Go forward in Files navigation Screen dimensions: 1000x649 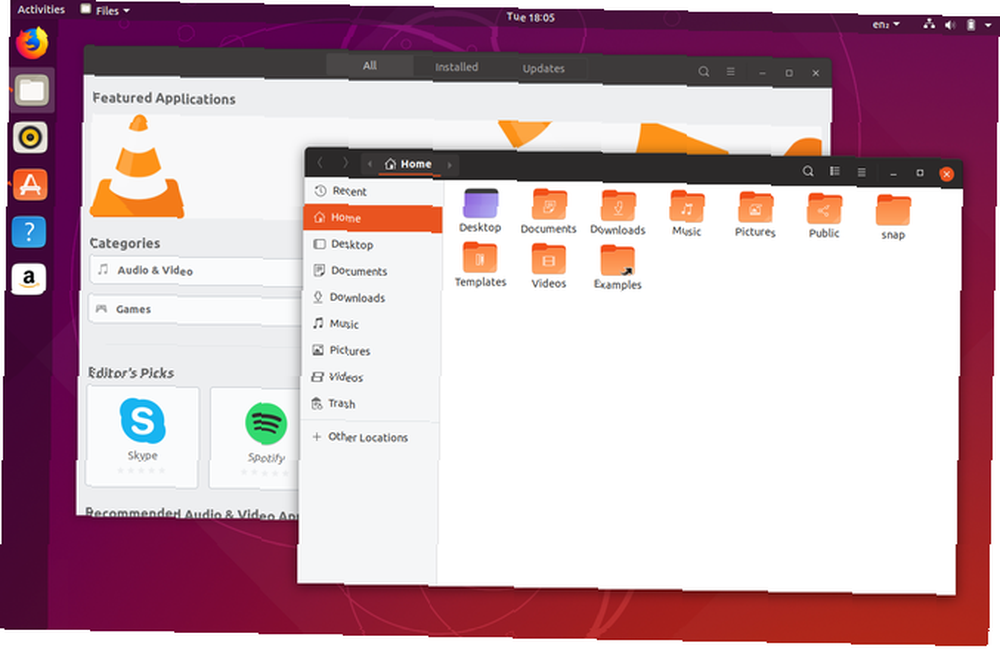coord(345,163)
